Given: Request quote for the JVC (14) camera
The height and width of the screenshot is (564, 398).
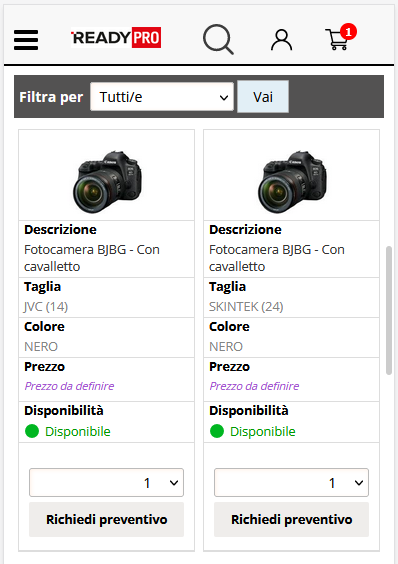Looking at the screenshot, I should [107, 519].
